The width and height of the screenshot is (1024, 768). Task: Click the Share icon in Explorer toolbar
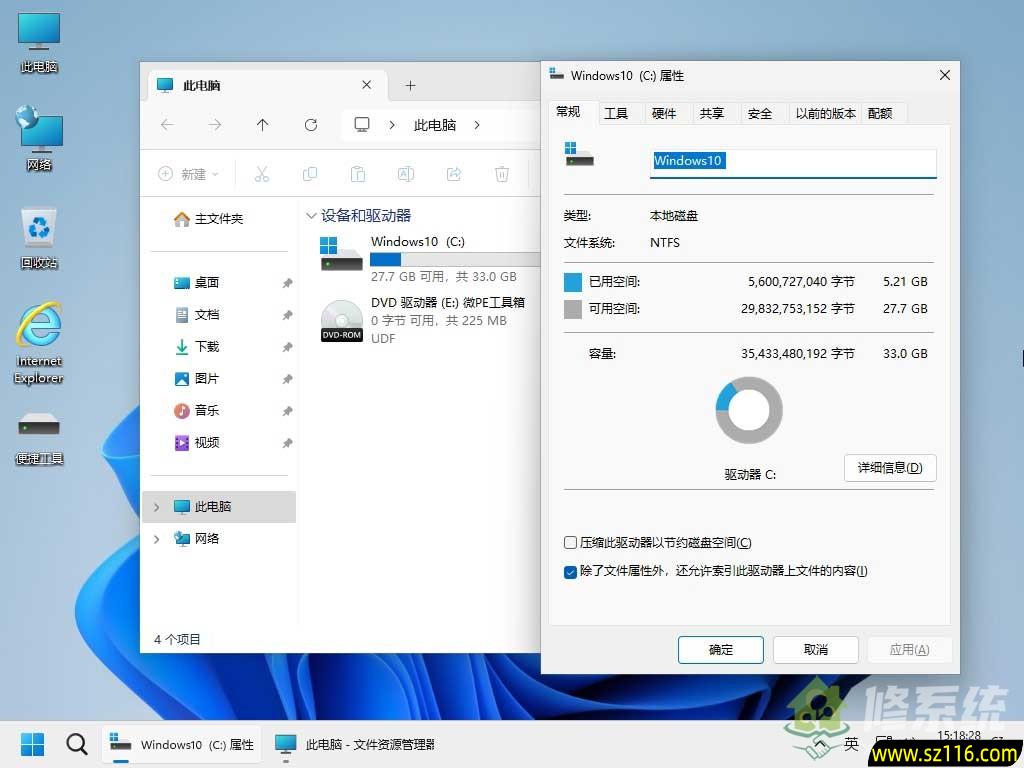coord(453,174)
